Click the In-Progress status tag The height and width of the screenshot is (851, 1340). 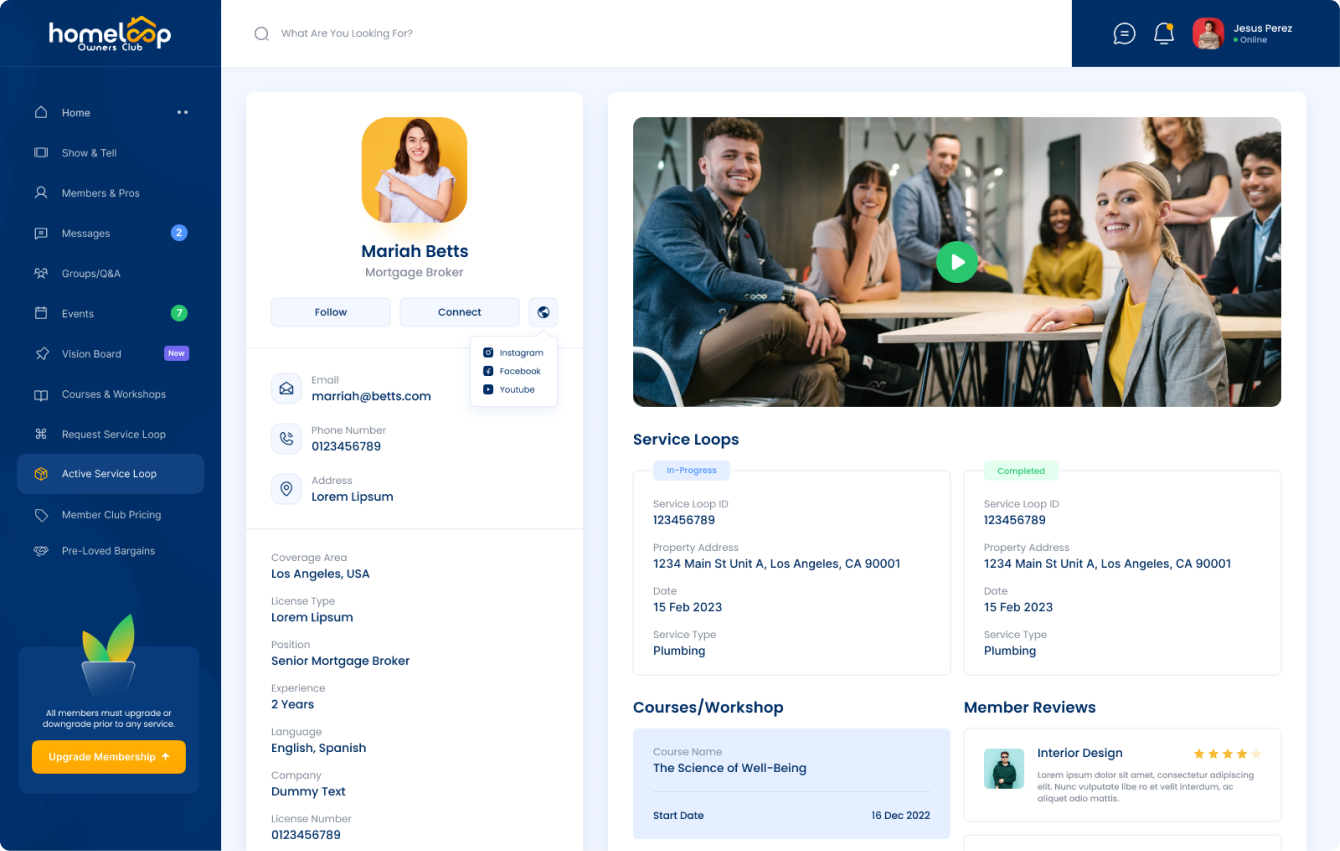click(x=691, y=470)
